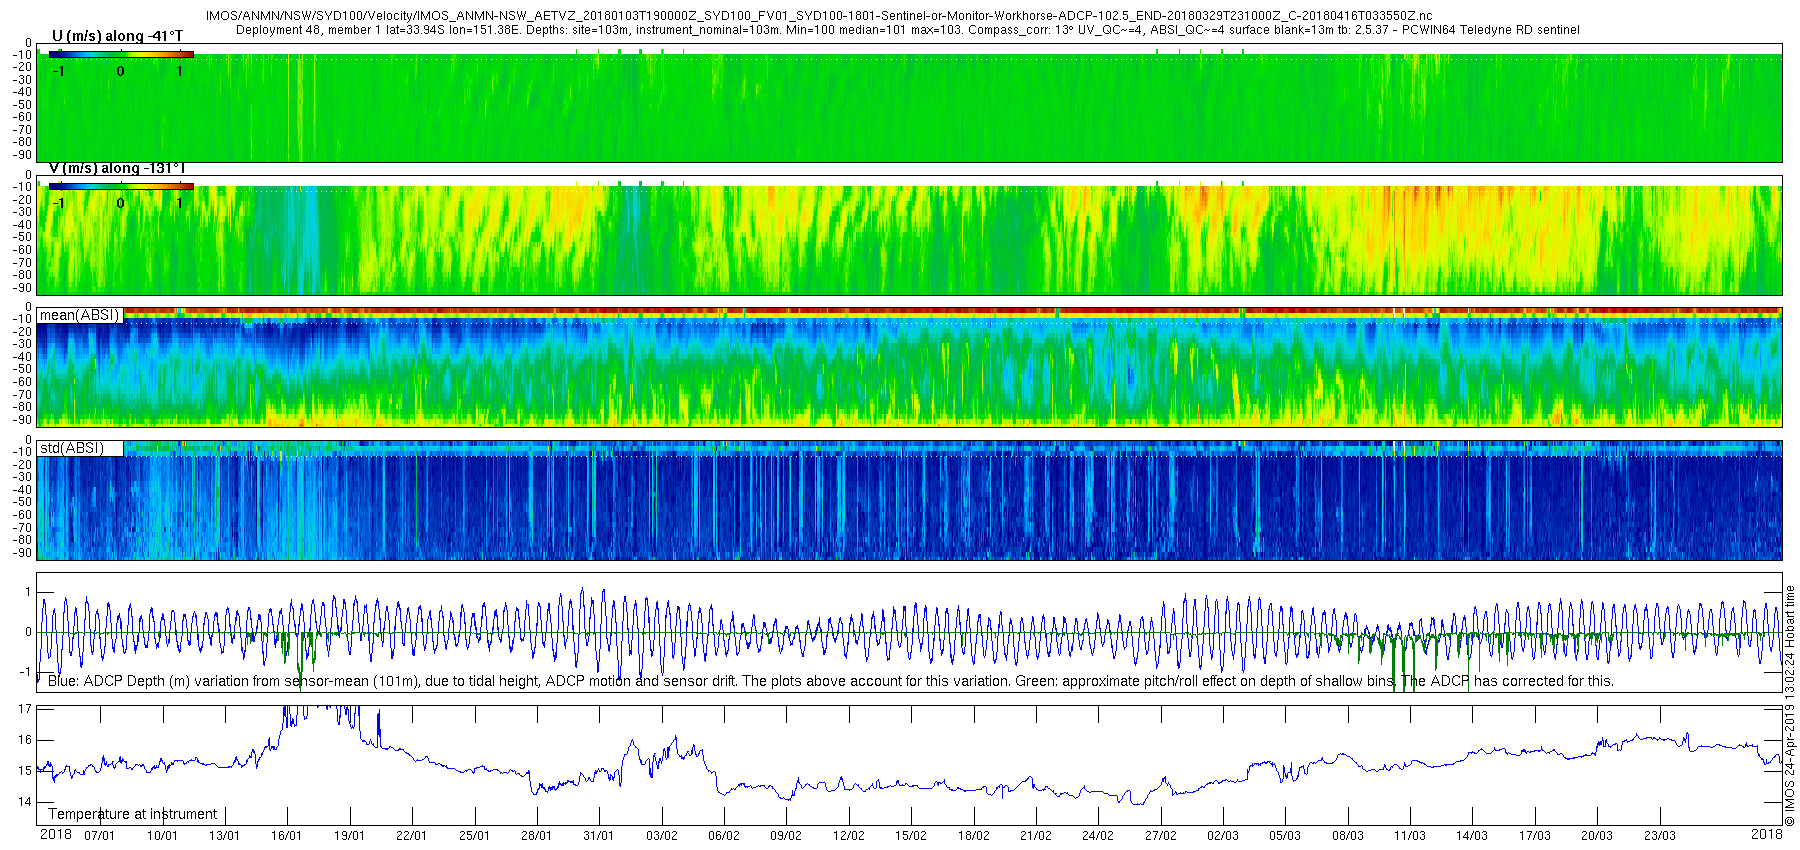The width and height of the screenshot is (1800, 850).
Task: Click the 19/01 date tick label
Action: pos(349,836)
